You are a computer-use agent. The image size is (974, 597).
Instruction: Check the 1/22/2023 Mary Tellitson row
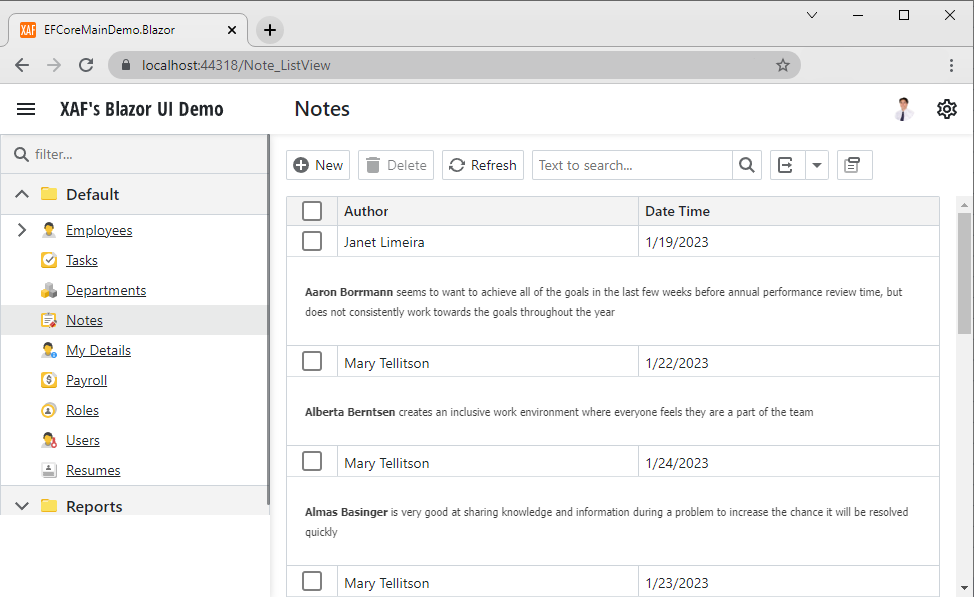[312, 361]
